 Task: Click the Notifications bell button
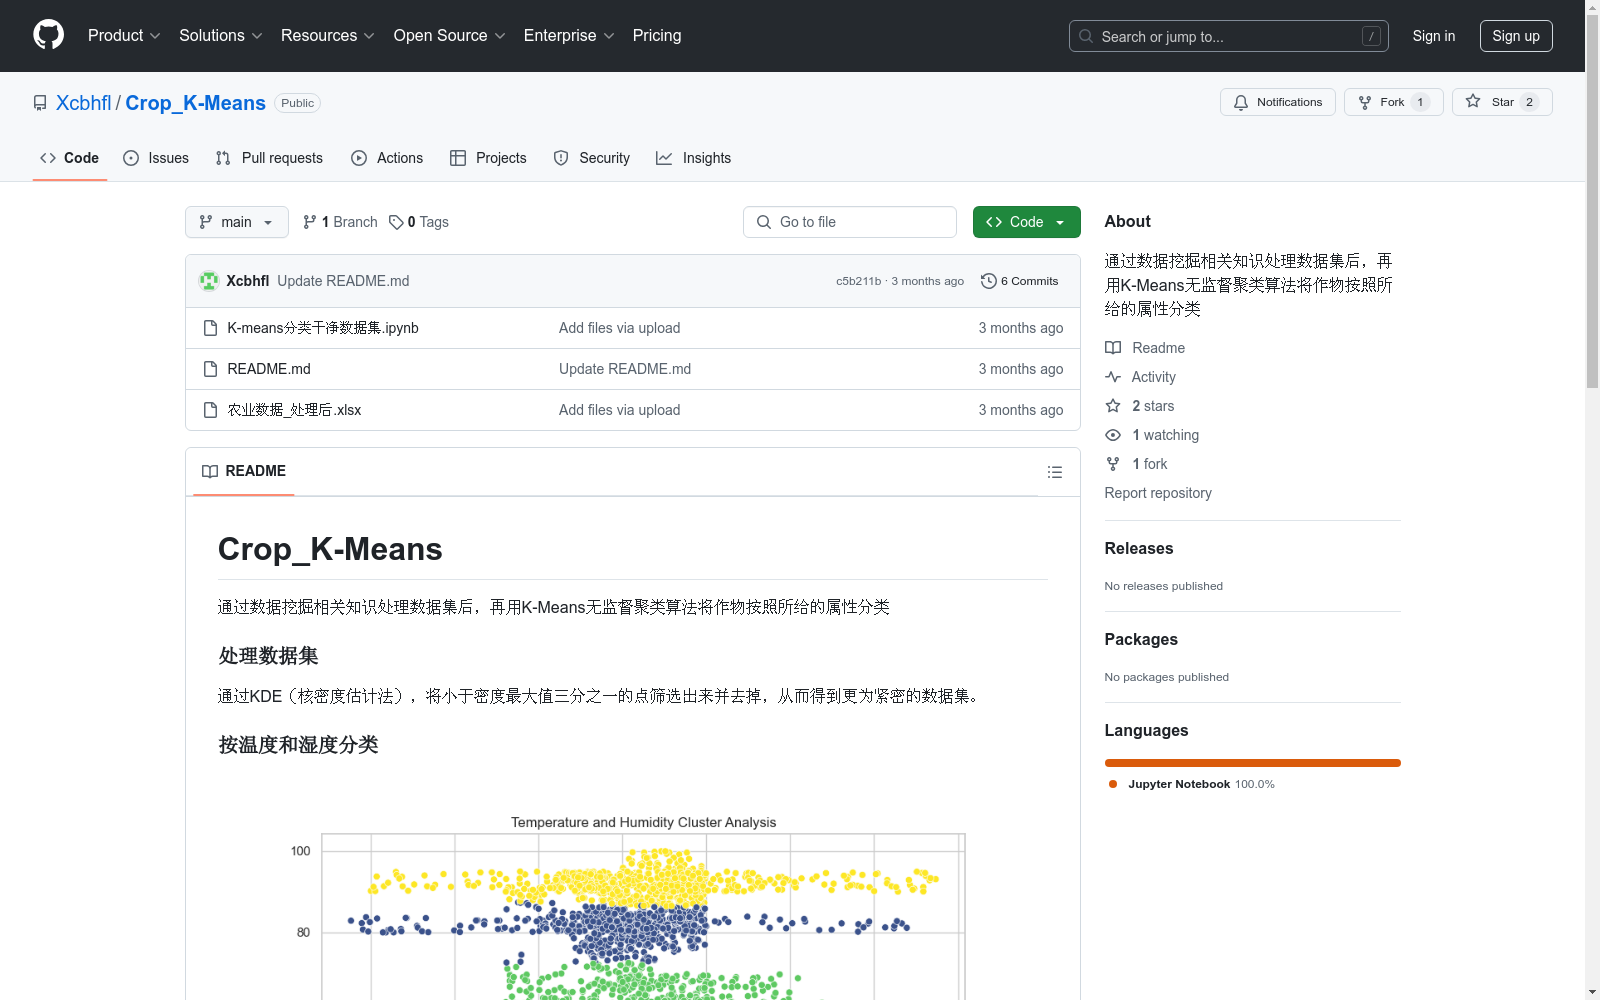pos(1277,102)
